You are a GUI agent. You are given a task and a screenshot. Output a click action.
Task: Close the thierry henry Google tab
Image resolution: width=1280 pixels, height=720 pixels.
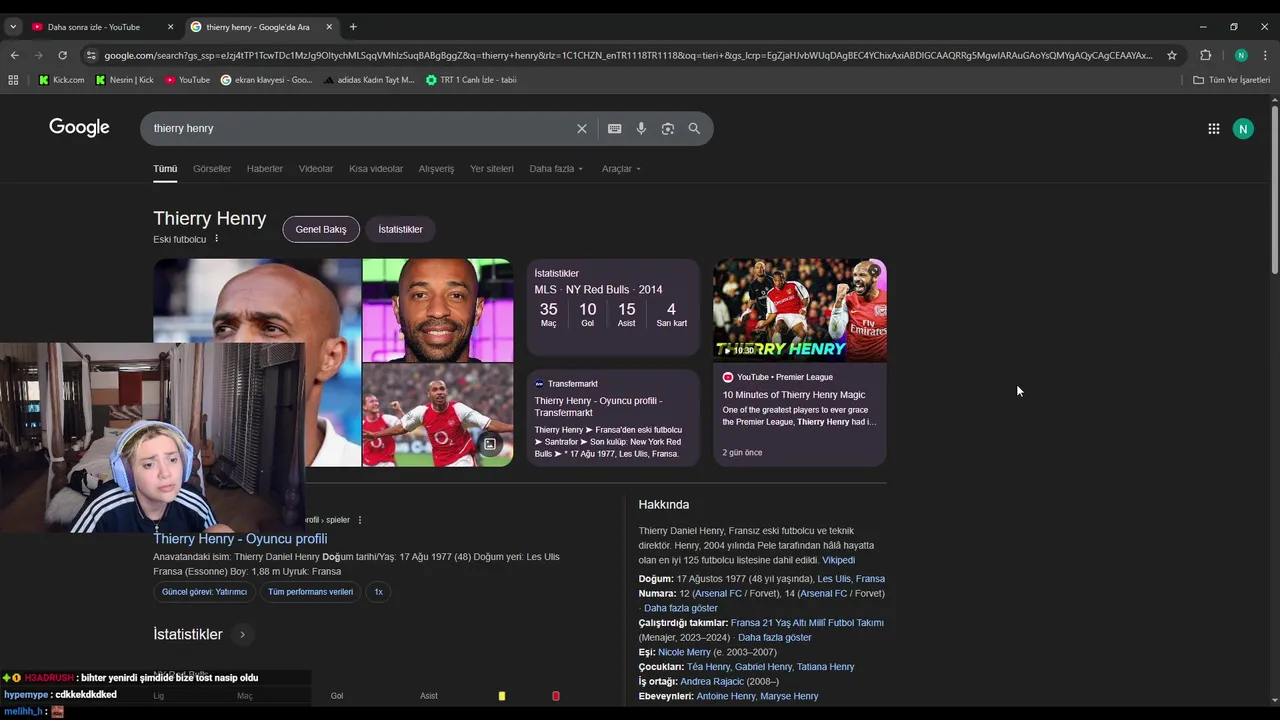[329, 27]
